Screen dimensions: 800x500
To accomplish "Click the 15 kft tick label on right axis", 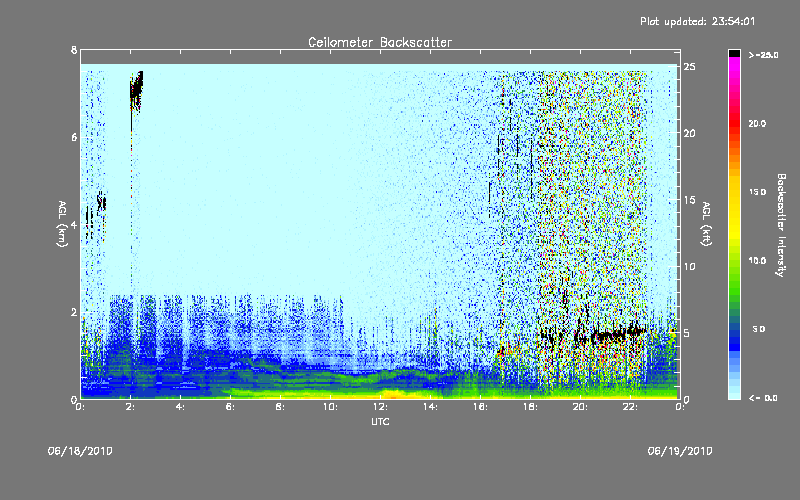I will click(689, 200).
